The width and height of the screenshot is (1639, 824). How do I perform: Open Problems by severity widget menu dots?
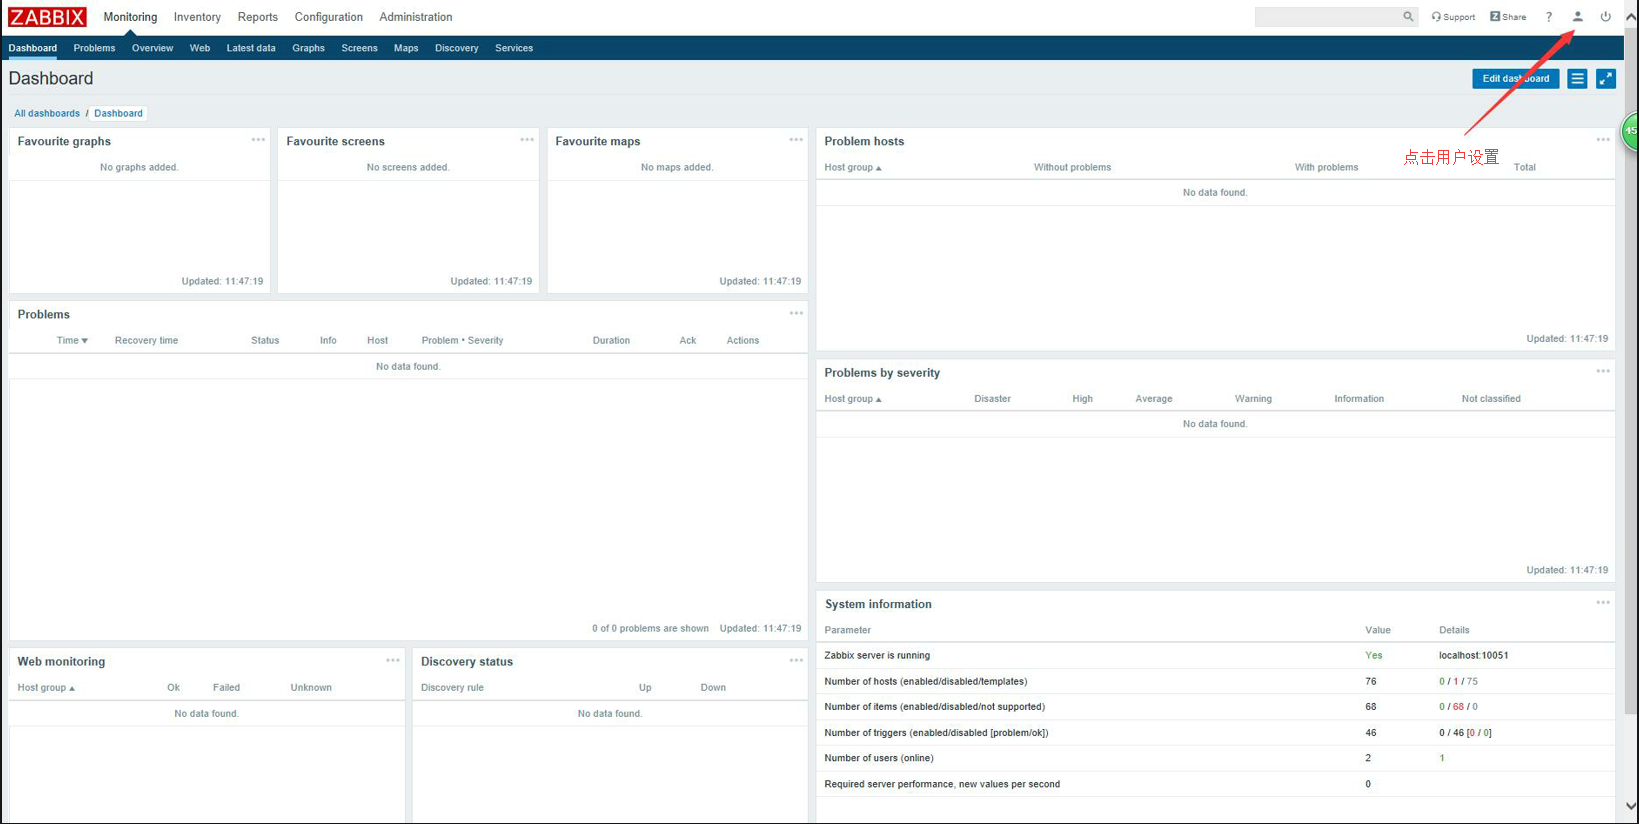tap(1603, 371)
